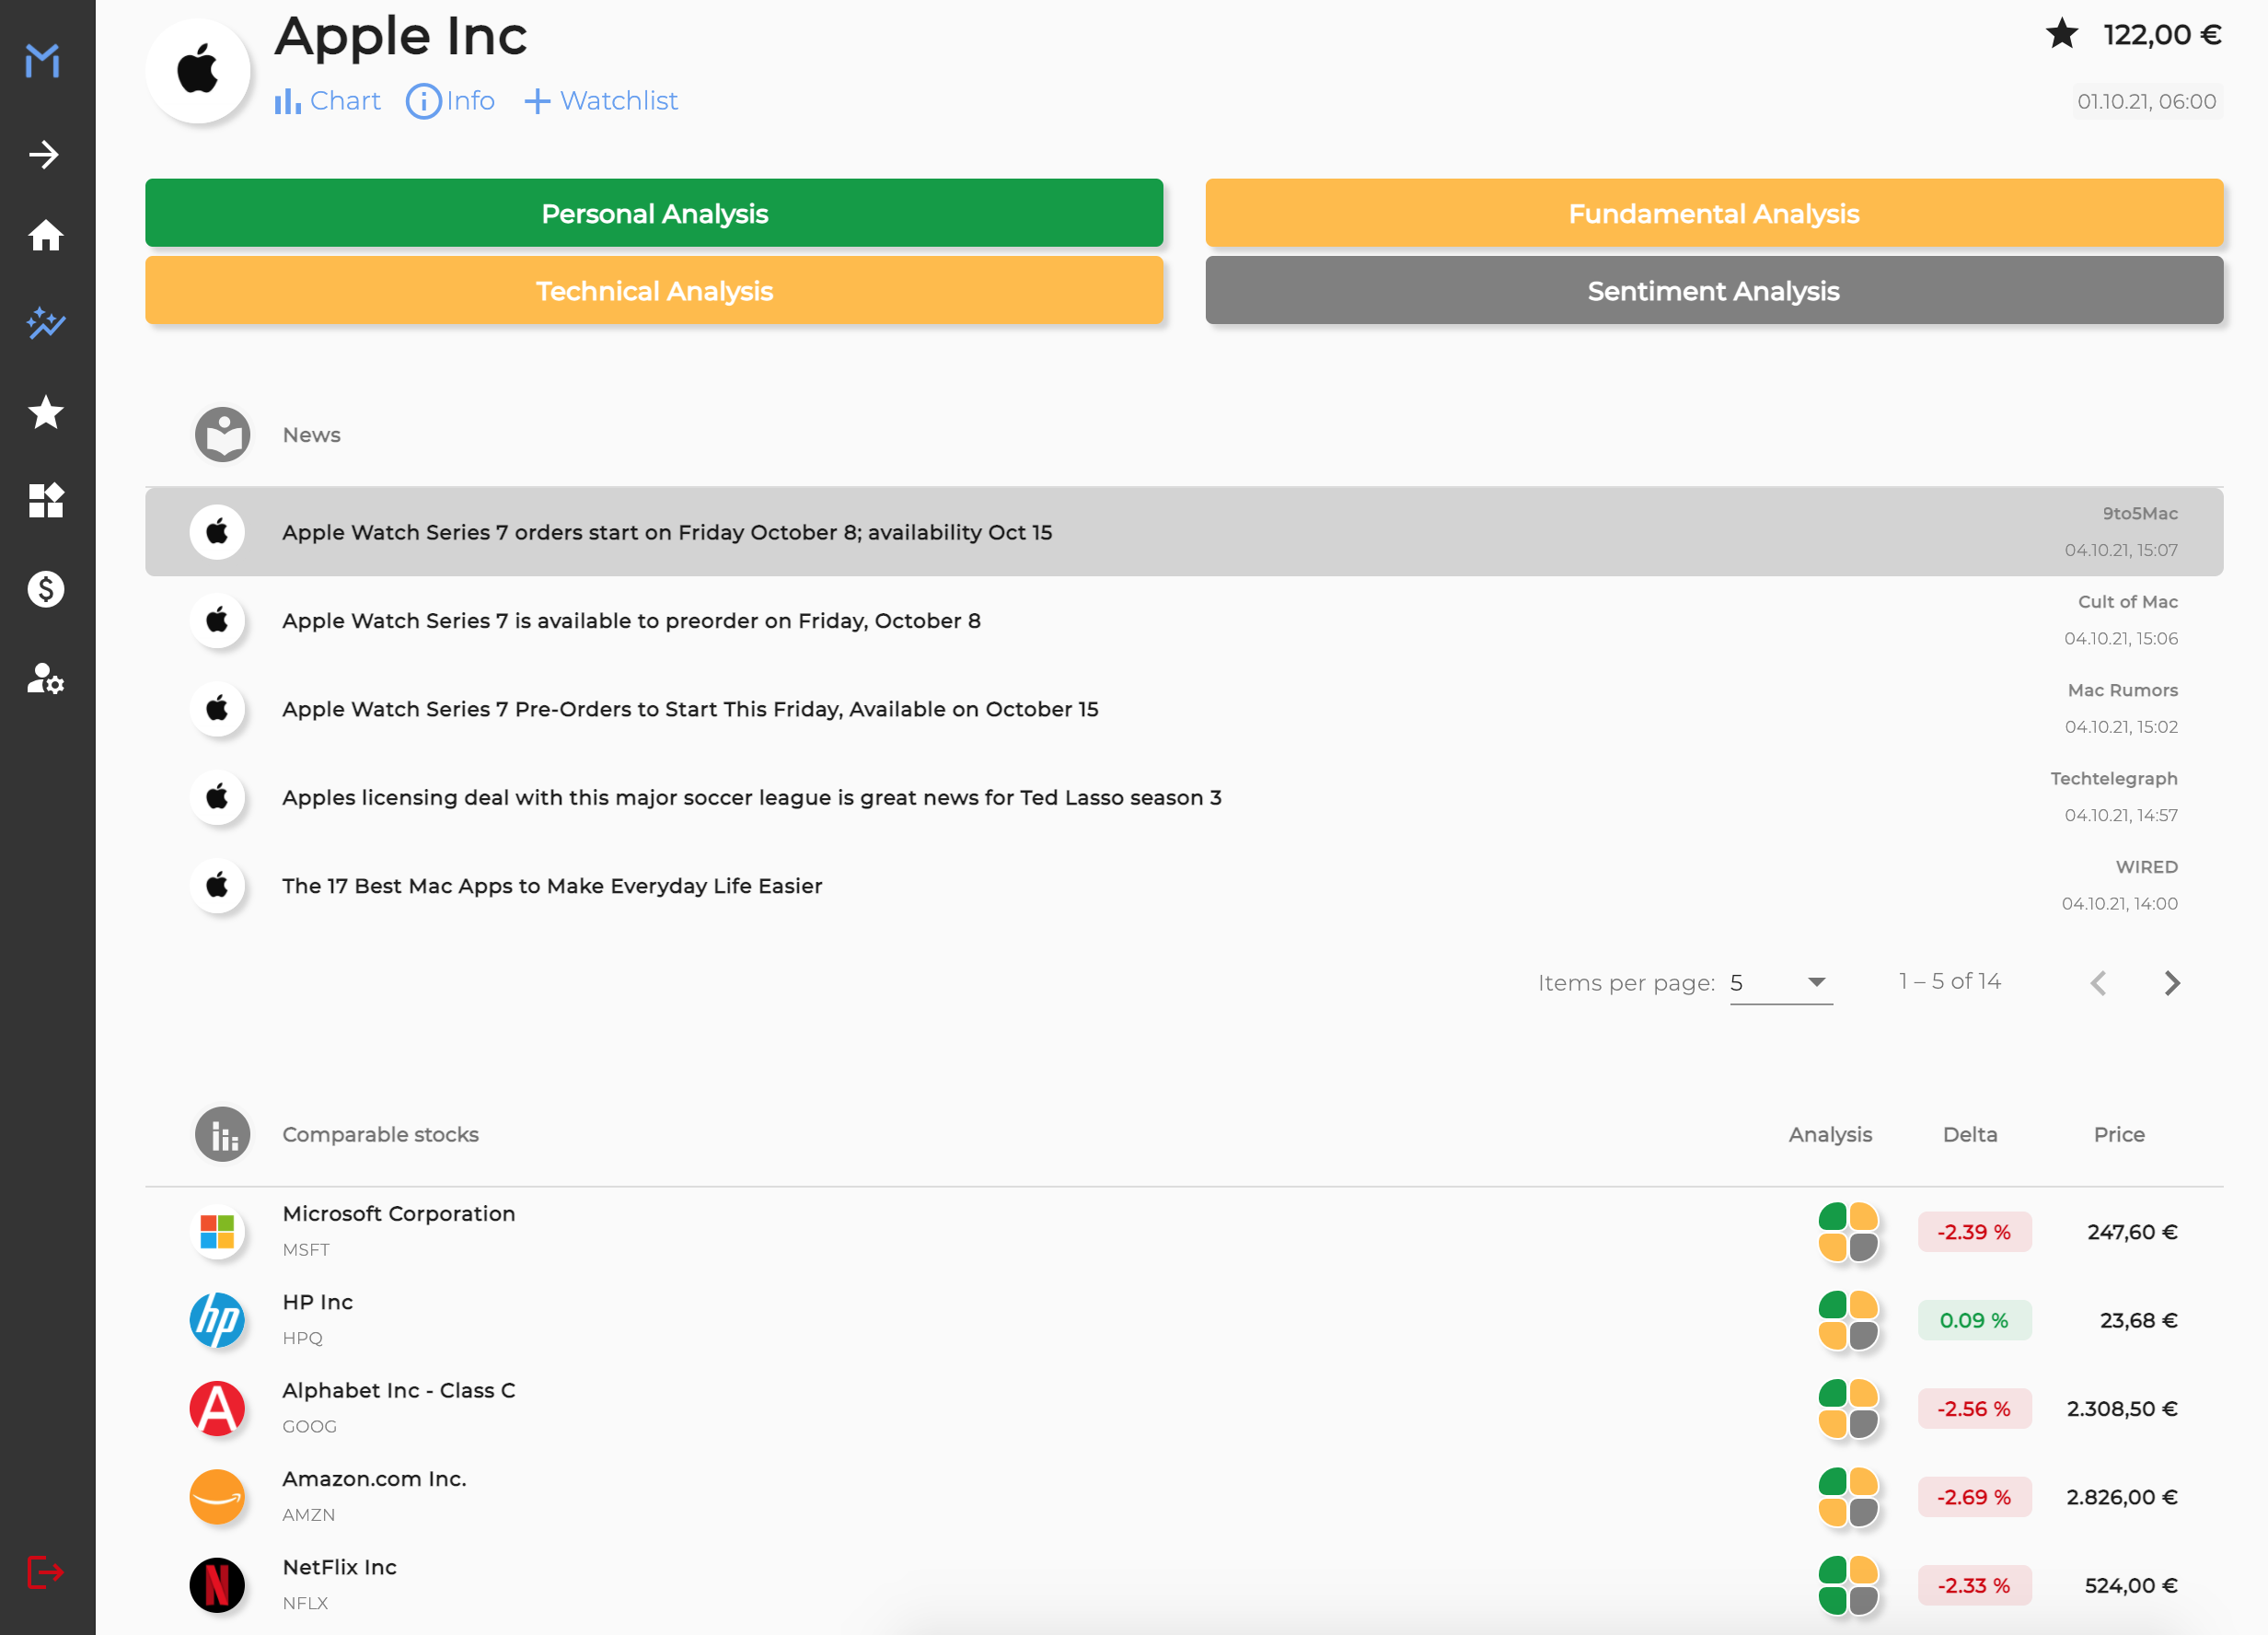This screenshot has height=1635, width=2268.
Task: Open the analysis sparkline chart icon
Action: 45,322
